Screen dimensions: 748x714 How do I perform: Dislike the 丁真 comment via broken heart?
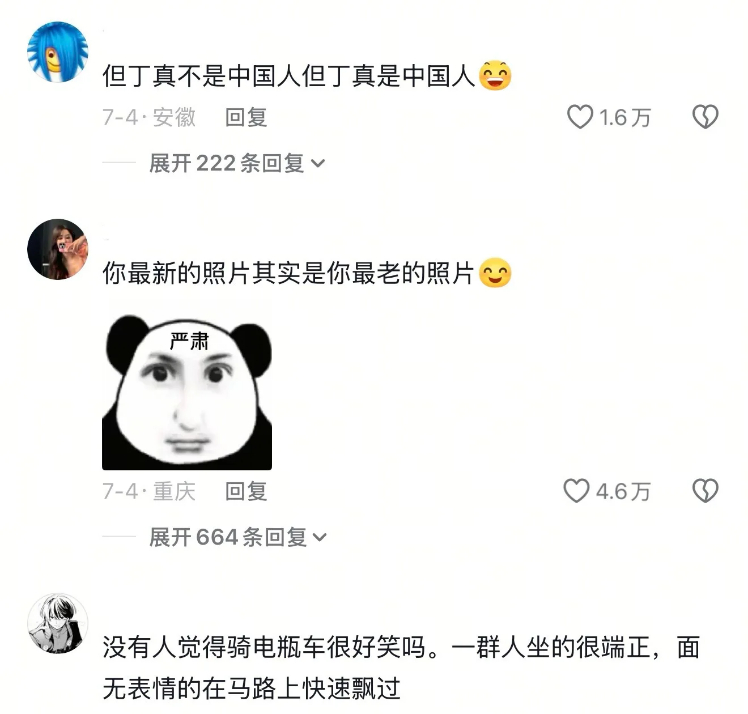point(705,117)
